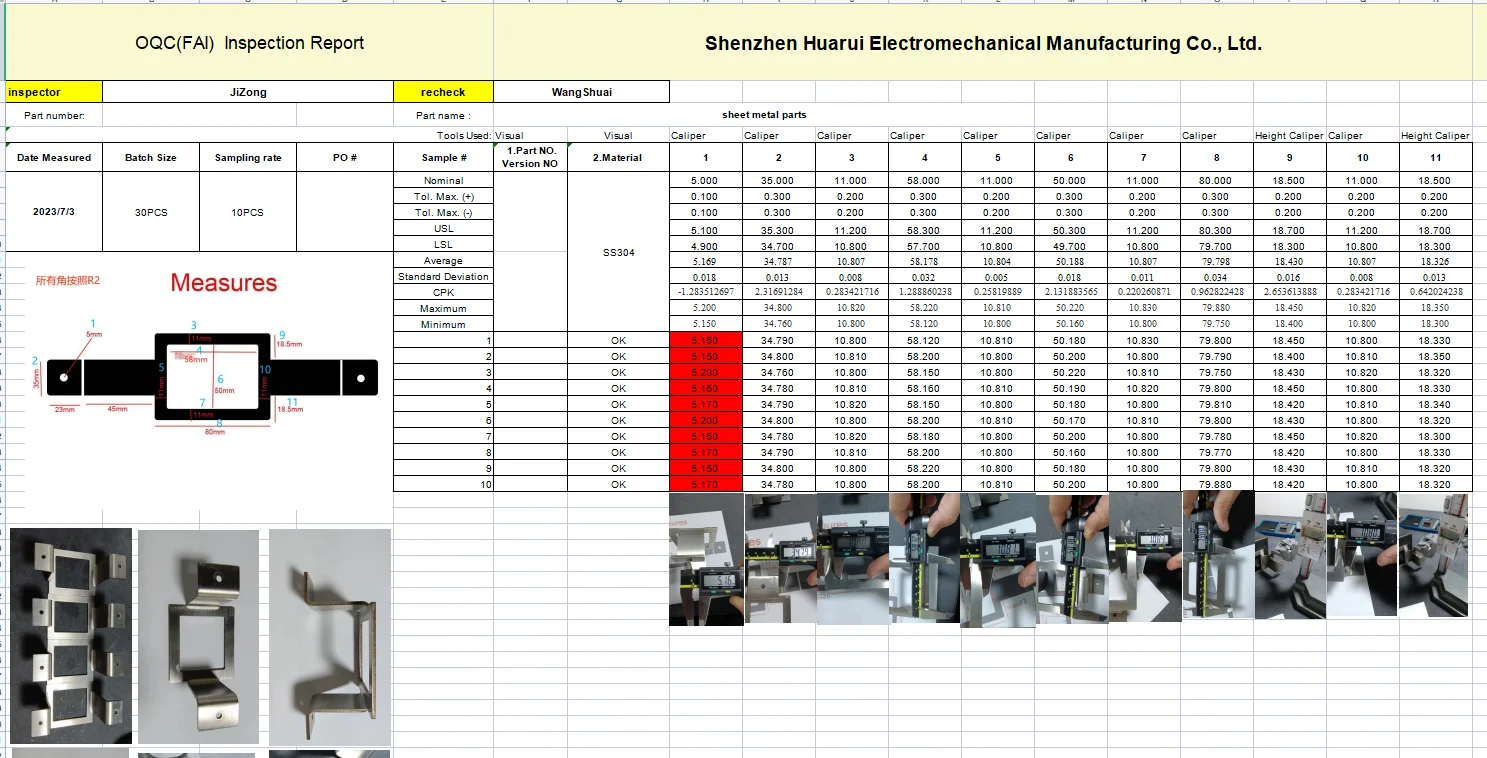The height and width of the screenshot is (758, 1487).
Task: Open the height caliper photo below column 11
Action: click(x=1436, y=555)
